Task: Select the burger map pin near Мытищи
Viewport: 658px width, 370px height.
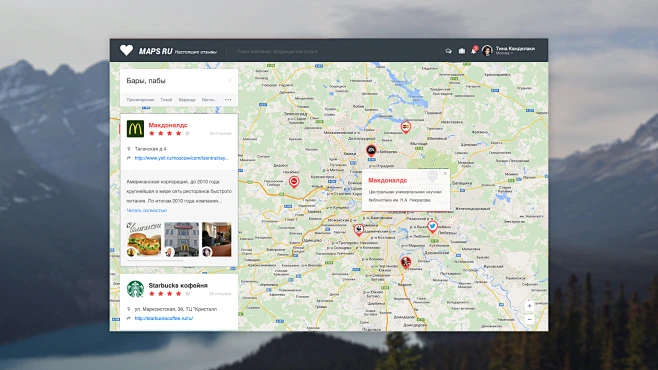Action: pyautogui.click(x=405, y=127)
